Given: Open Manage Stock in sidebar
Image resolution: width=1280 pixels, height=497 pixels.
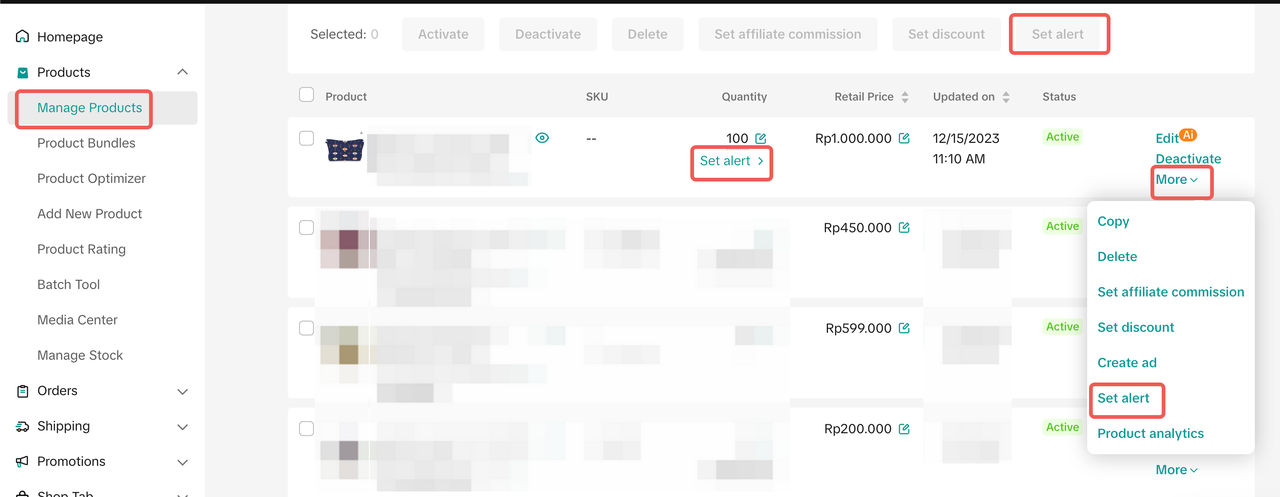Looking at the screenshot, I should (80, 355).
